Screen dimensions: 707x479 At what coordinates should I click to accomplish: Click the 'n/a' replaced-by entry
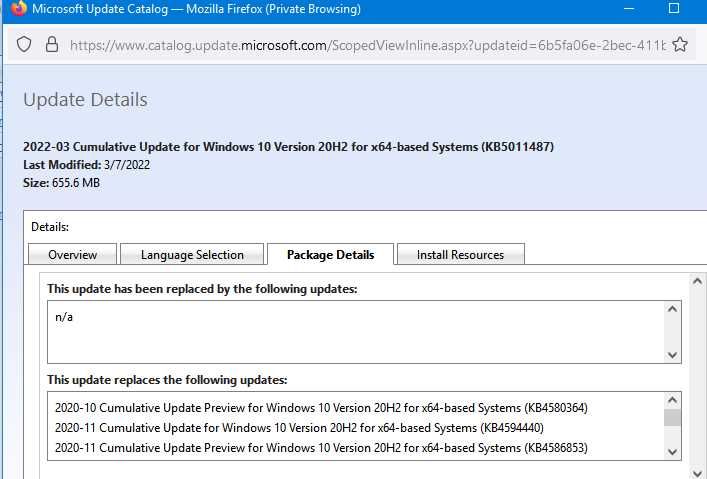[x=64, y=317]
